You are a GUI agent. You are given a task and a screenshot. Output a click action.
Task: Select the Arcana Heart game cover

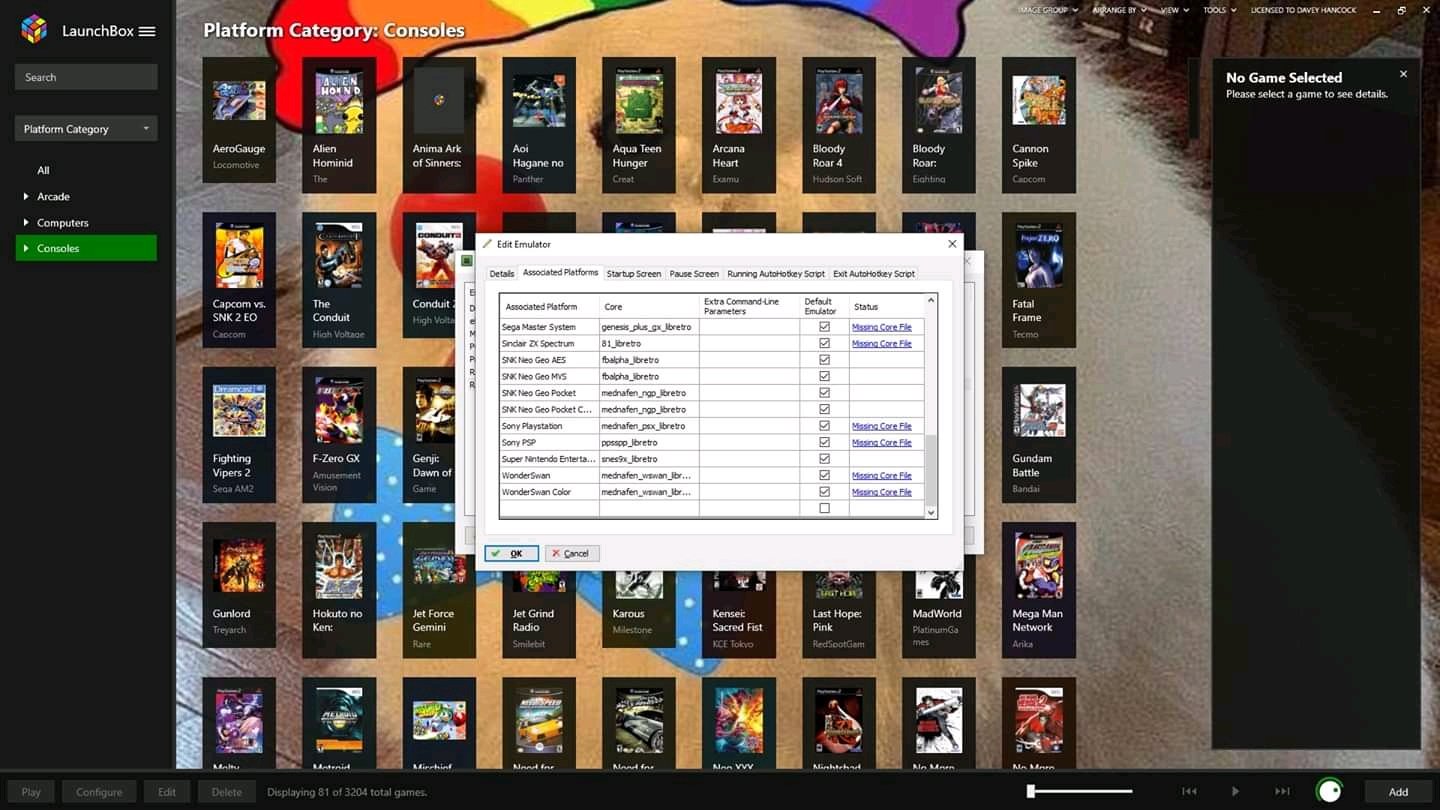(739, 101)
